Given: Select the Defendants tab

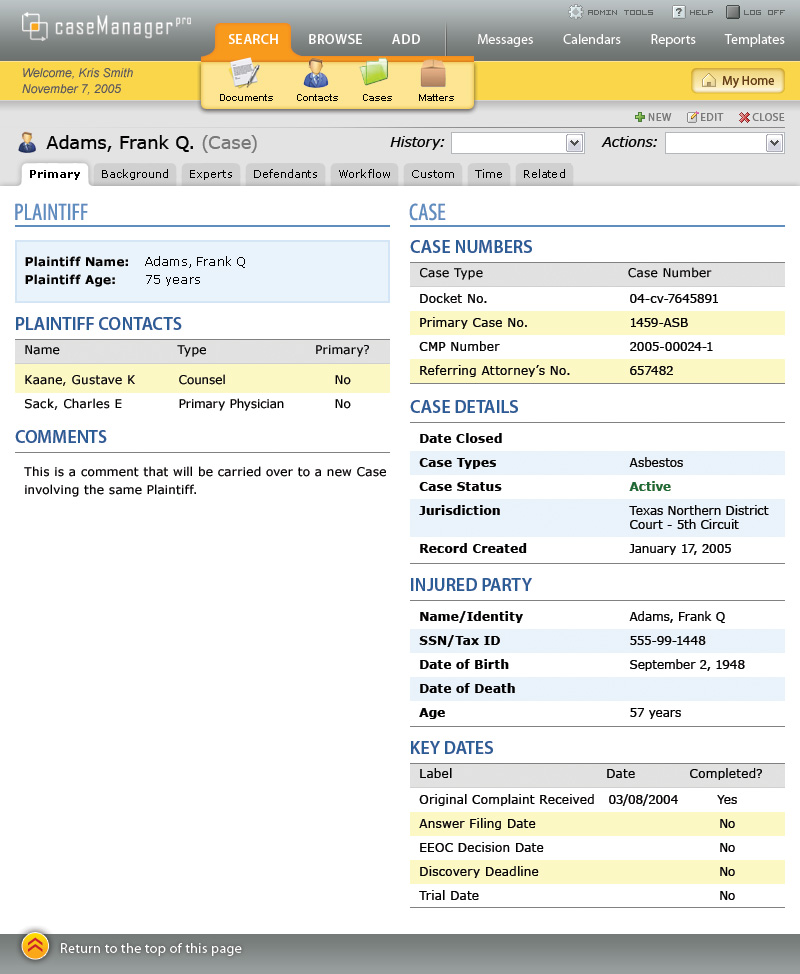Looking at the screenshot, I should click(285, 174).
